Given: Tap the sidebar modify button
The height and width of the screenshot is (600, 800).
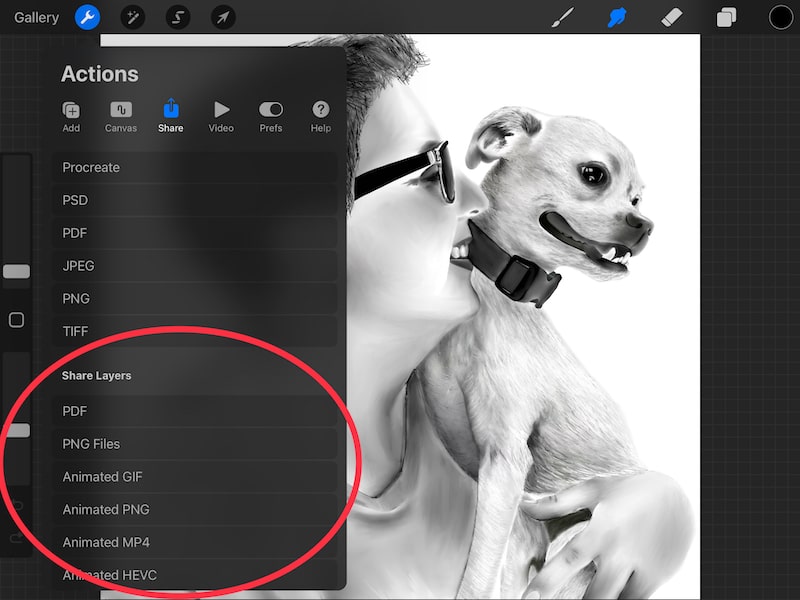Looking at the screenshot, I should click(x=16, y=320).
